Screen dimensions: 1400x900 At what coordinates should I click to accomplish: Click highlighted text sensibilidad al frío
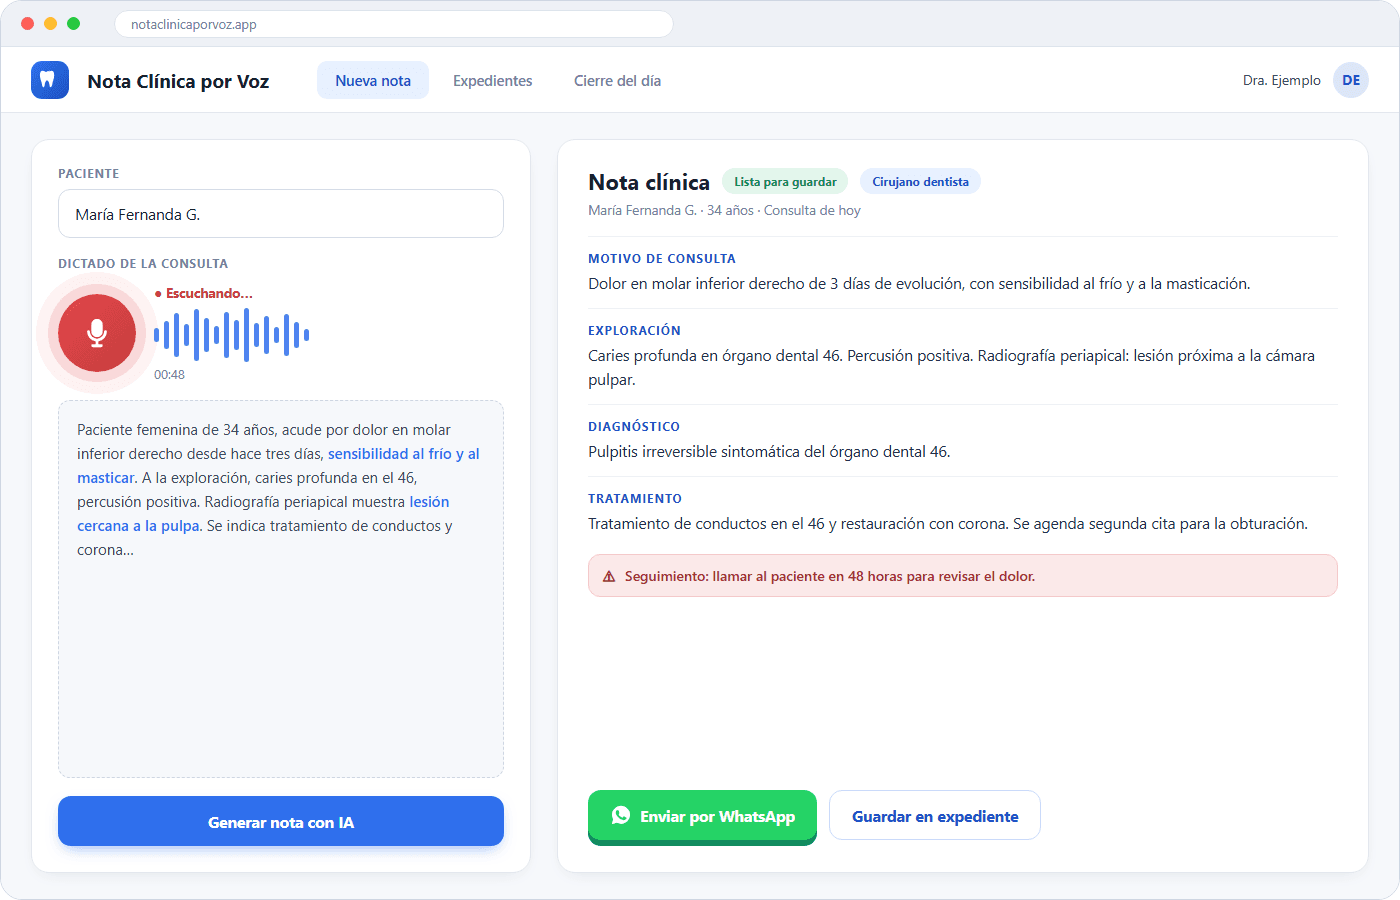point(390,454)
